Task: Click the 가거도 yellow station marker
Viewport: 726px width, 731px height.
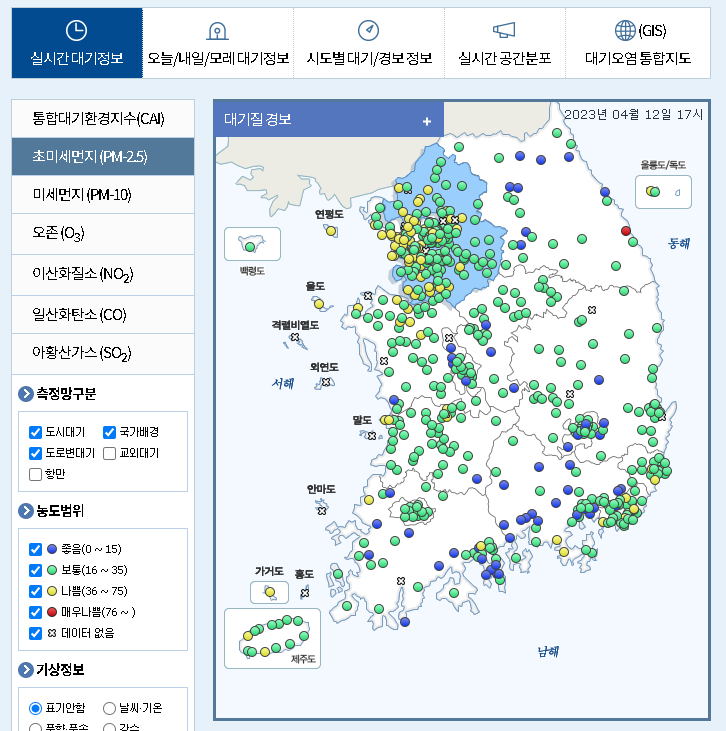Action: click(x=270, y=592)
